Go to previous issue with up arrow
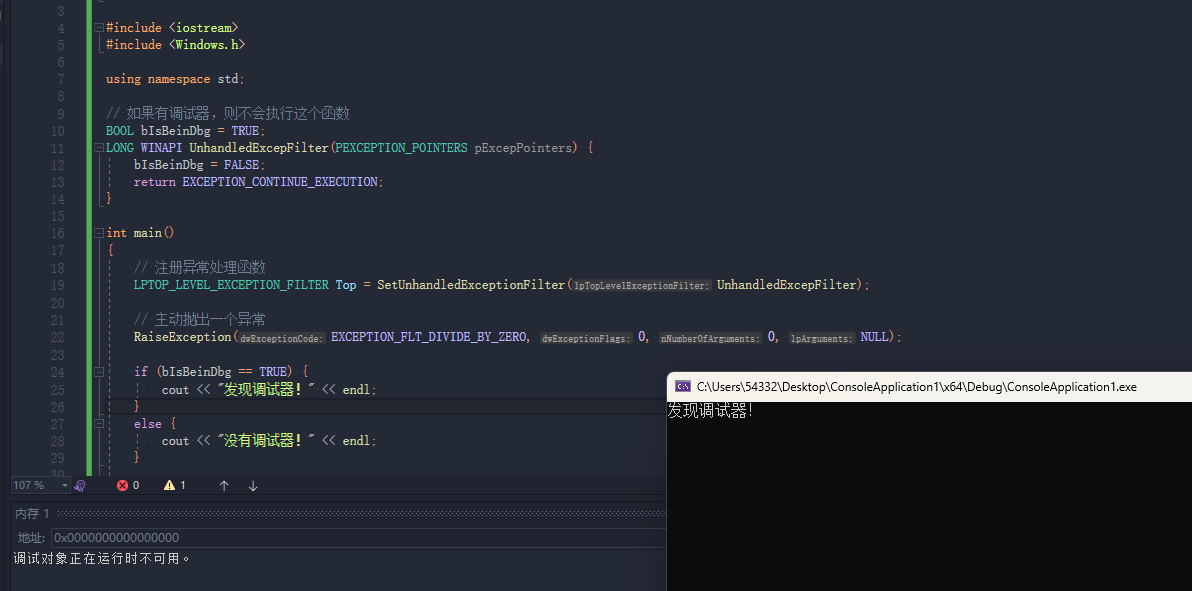 224,485
